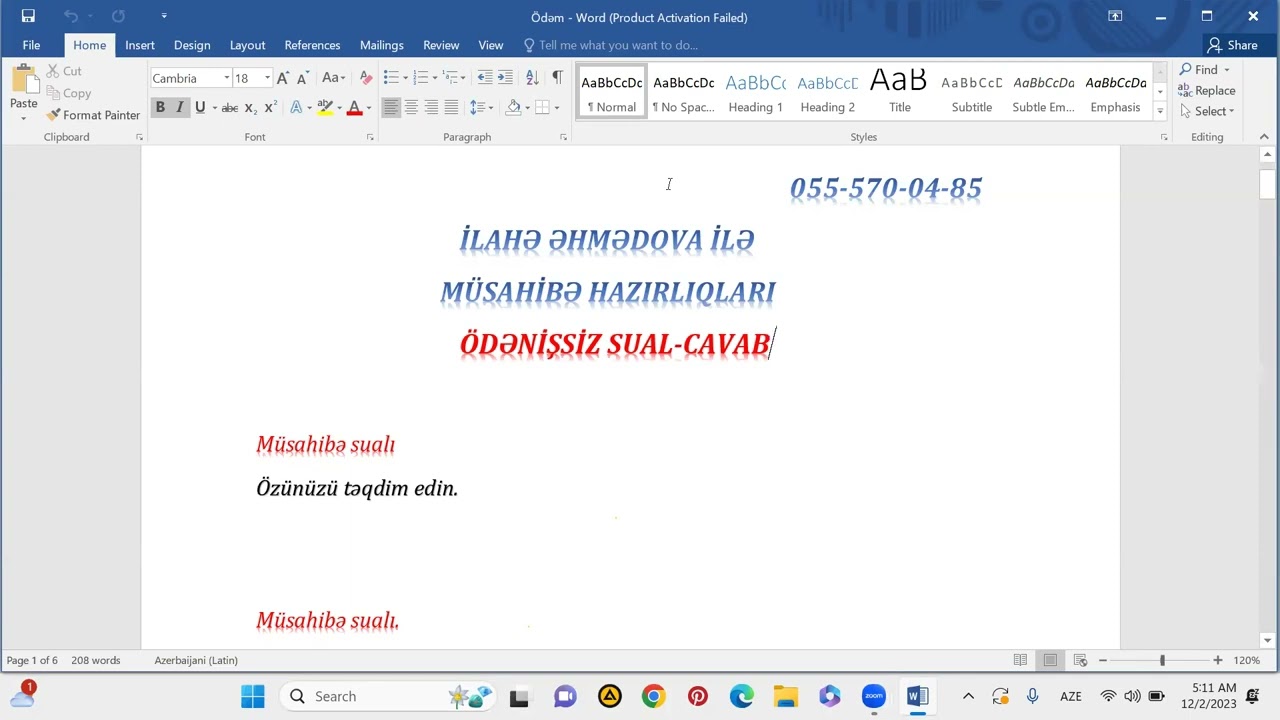
Task: Open the Borders dropdown
Action: pyautogui.click(x=555, y=108)
